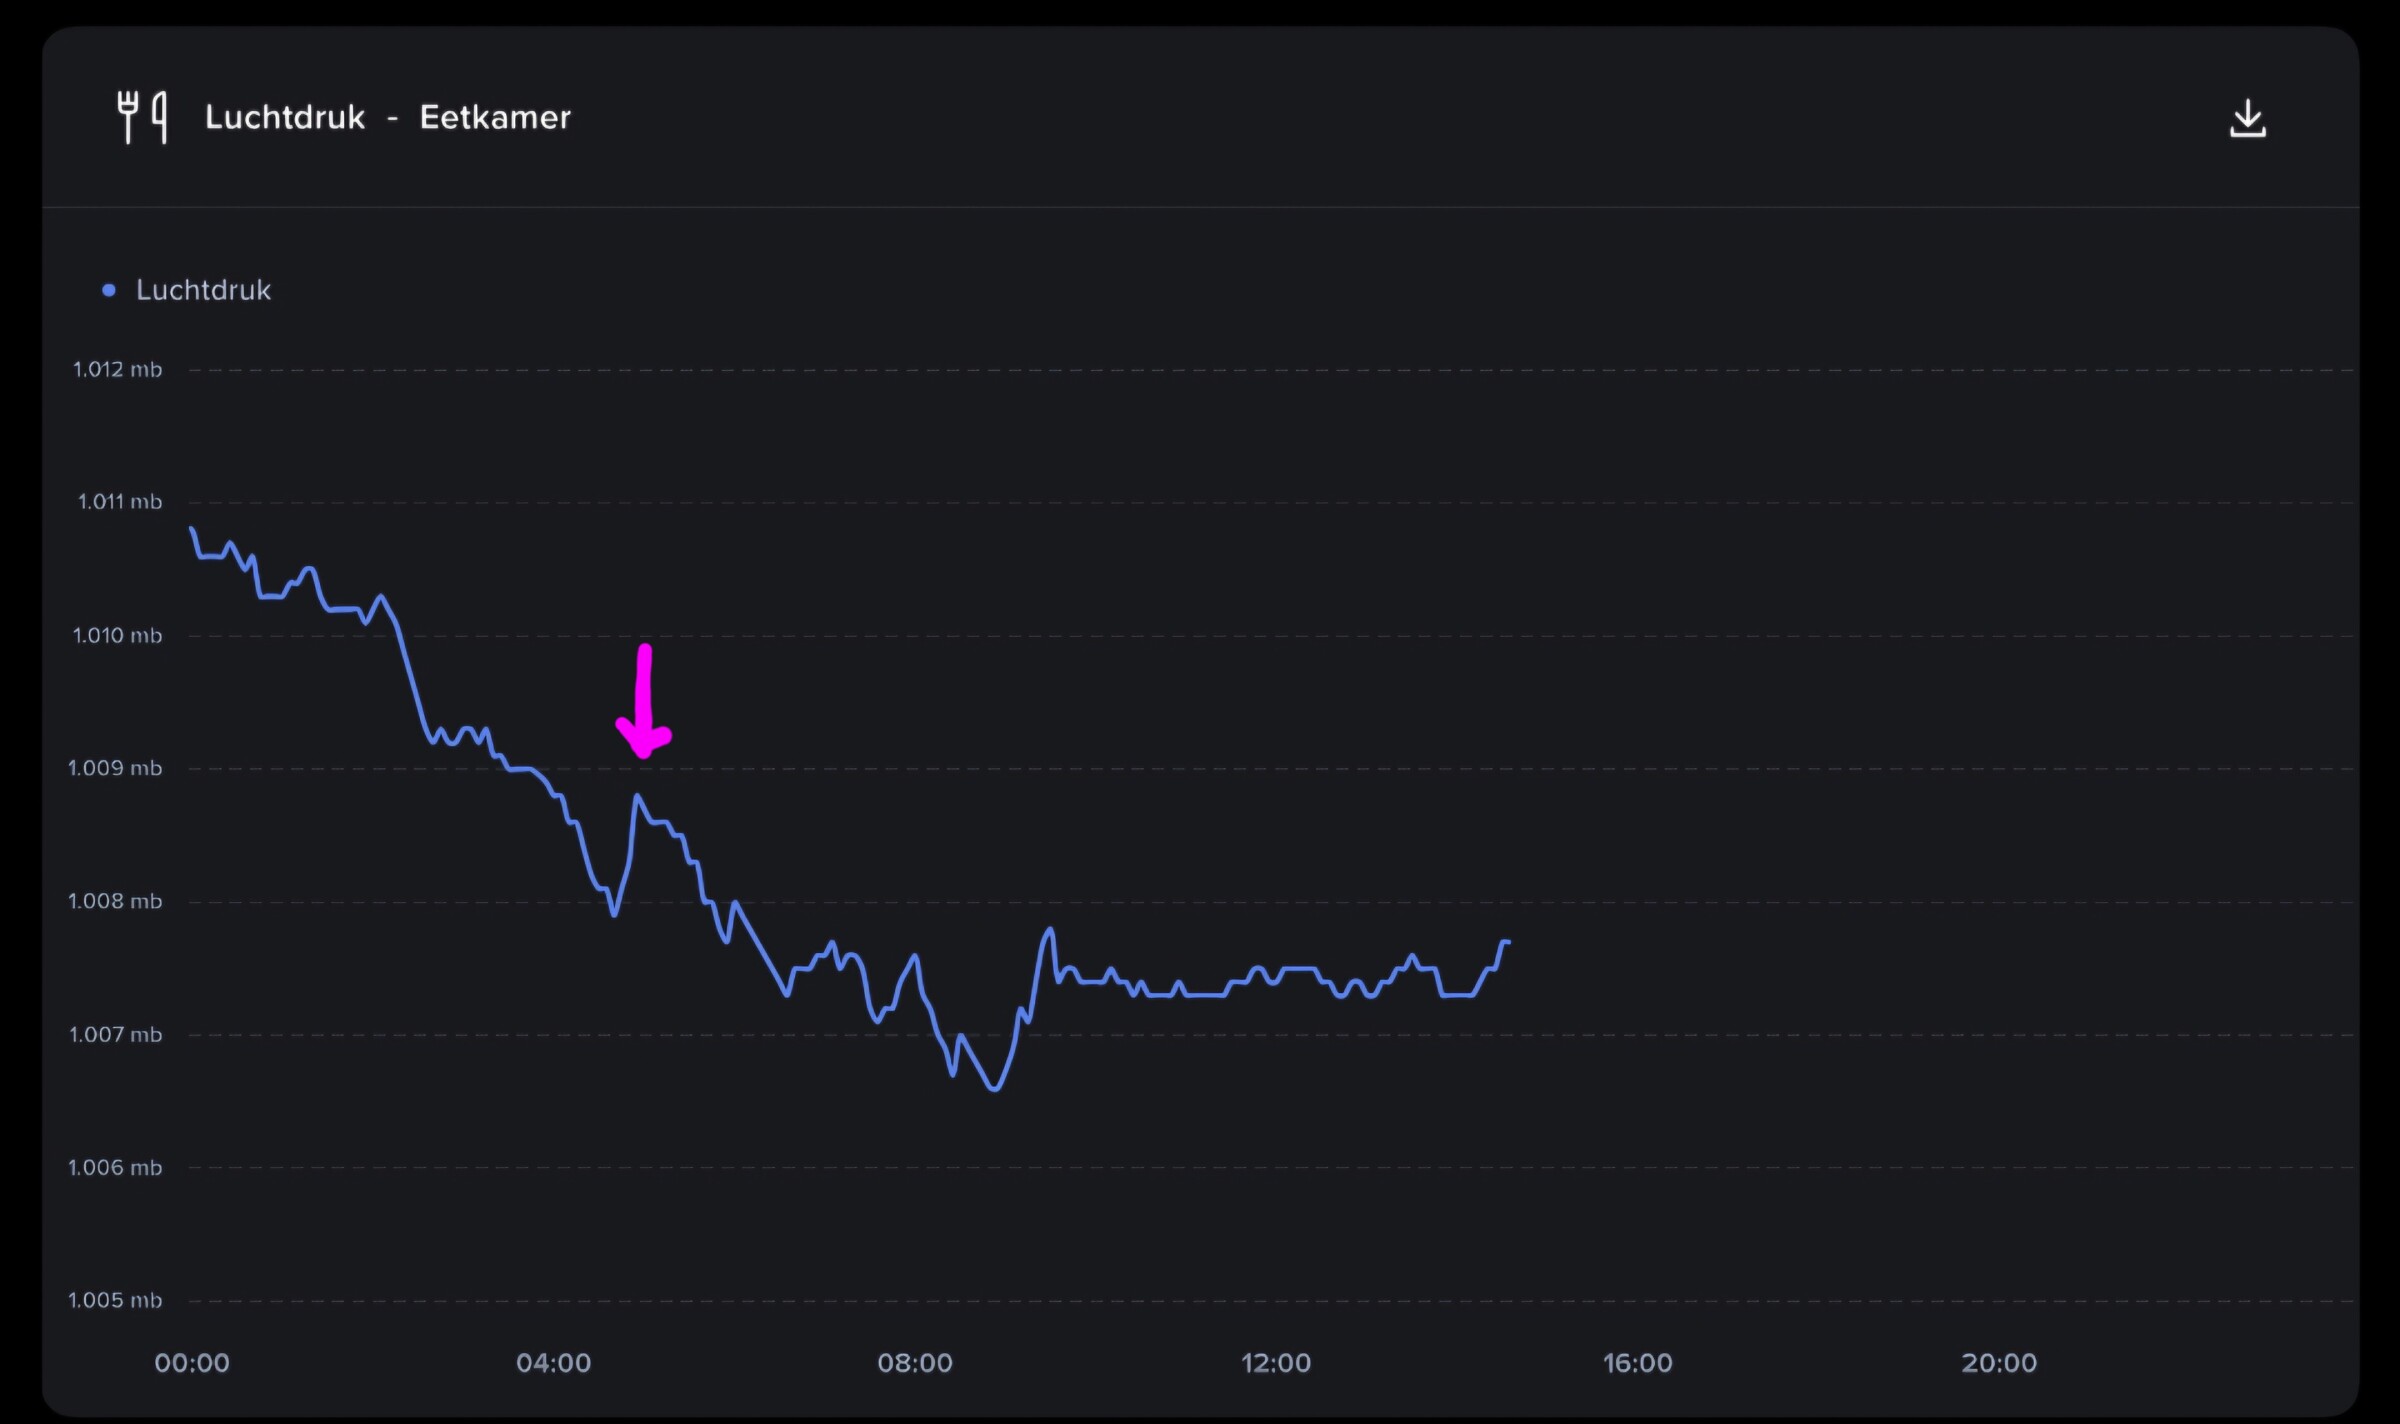Screen dimensions: 2400x1424
Task: Click the fork and knife dining room icon
Action: (142, 117)
